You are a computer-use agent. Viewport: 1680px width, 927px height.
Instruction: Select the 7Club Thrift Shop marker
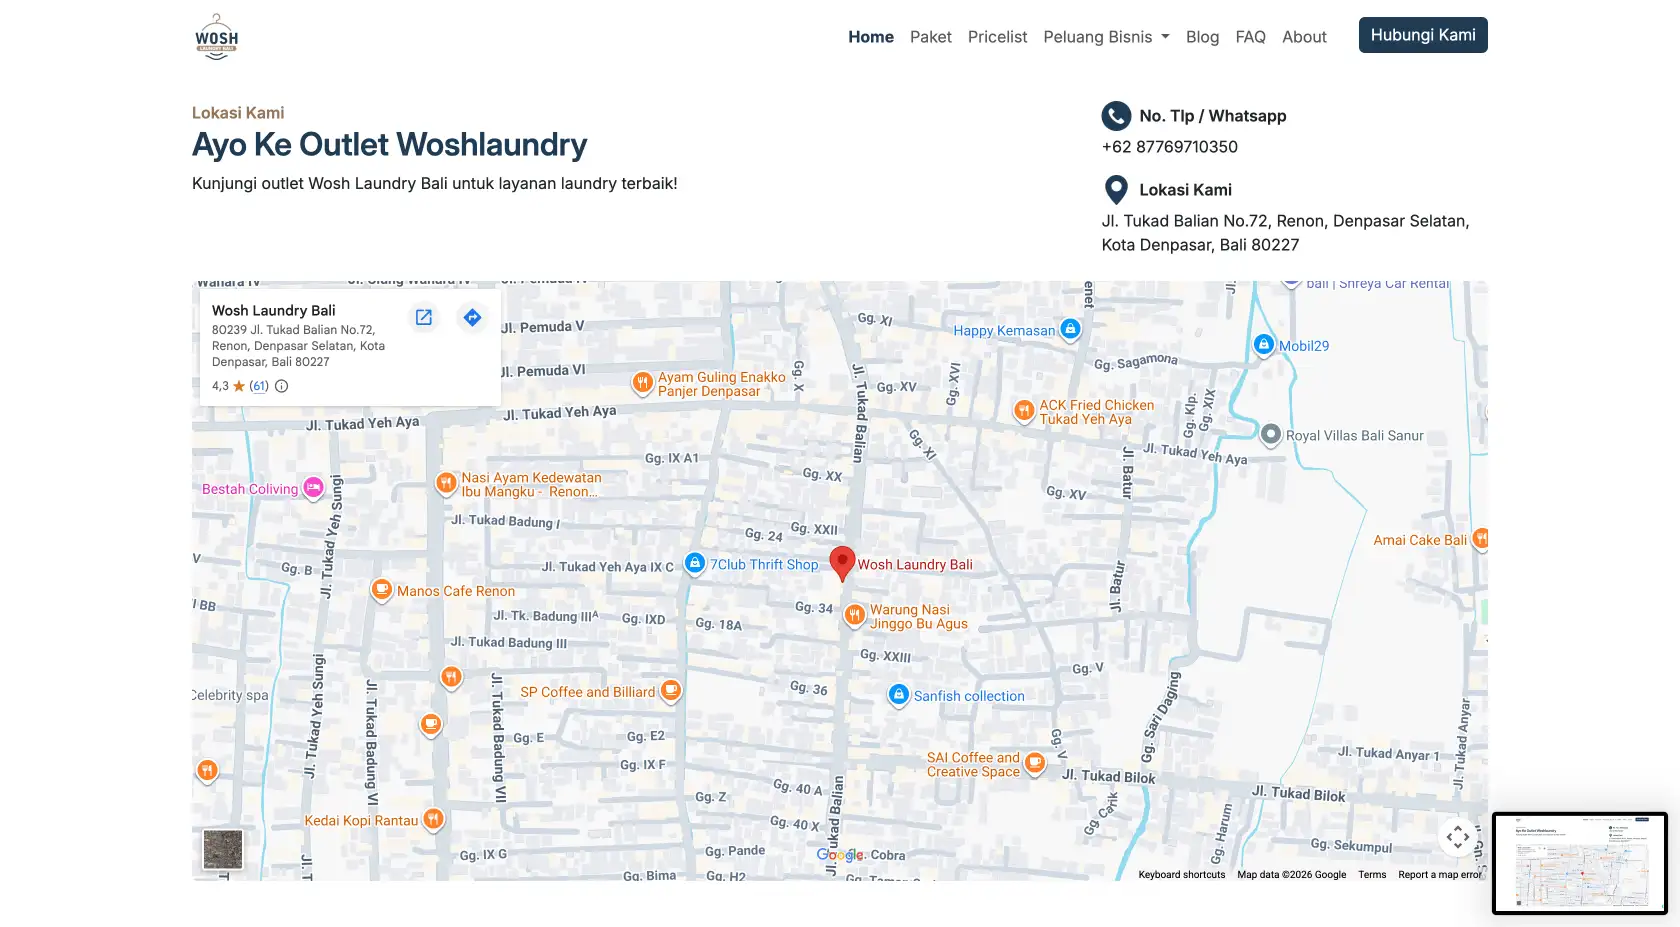tap(695, 564)
